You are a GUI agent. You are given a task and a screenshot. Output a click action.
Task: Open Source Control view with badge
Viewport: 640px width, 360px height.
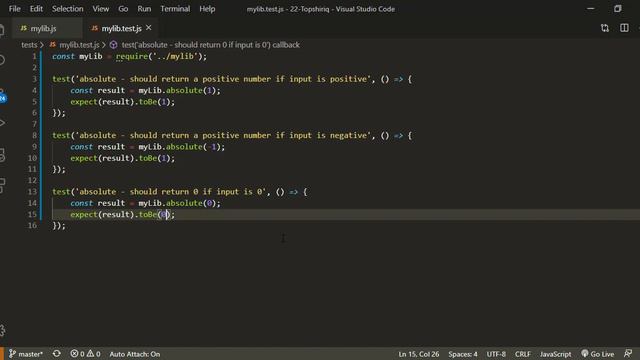pos(2,96)
